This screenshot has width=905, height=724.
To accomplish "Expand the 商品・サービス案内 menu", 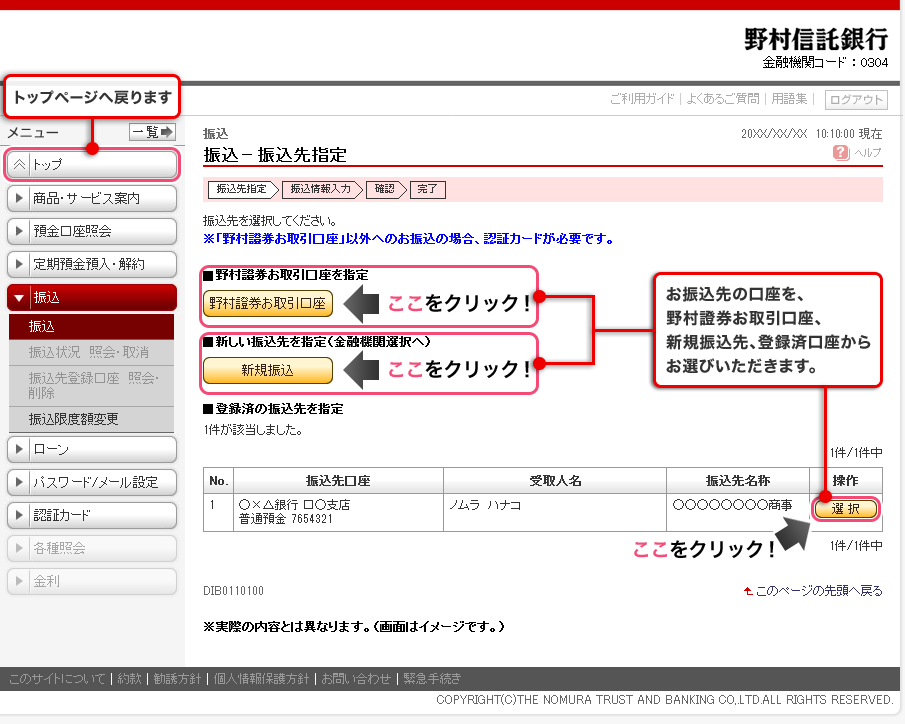I will tap(92, 198).
